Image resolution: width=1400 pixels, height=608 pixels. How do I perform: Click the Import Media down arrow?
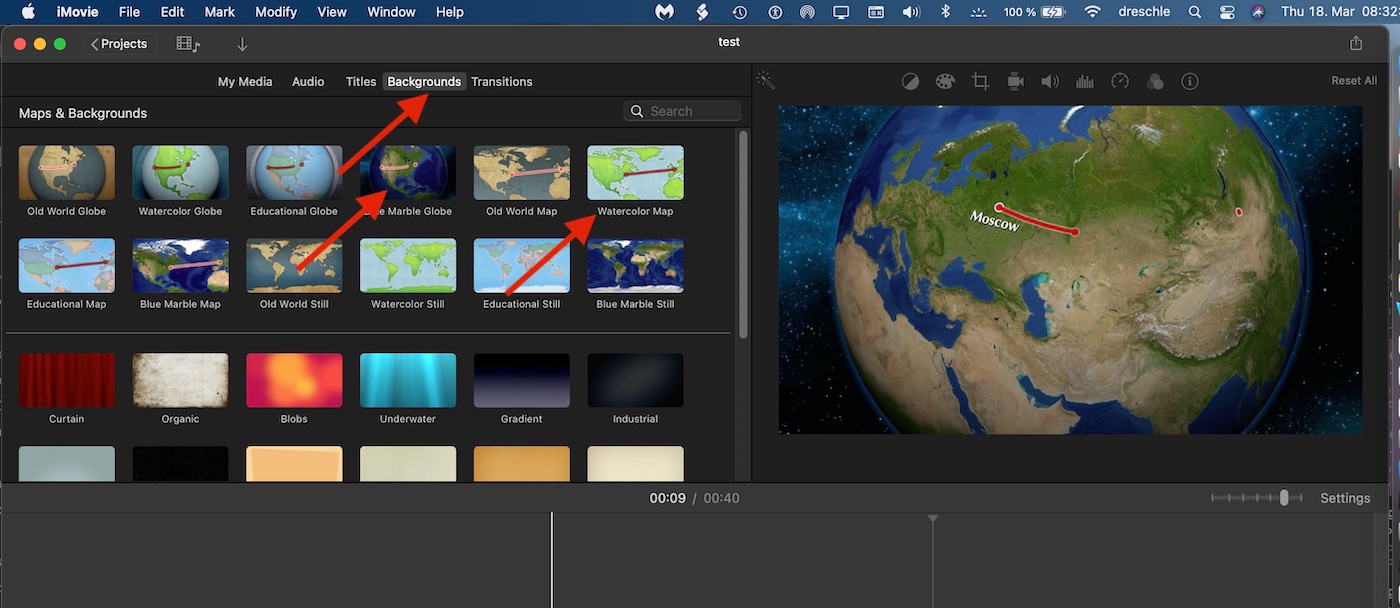click(242, 44)
